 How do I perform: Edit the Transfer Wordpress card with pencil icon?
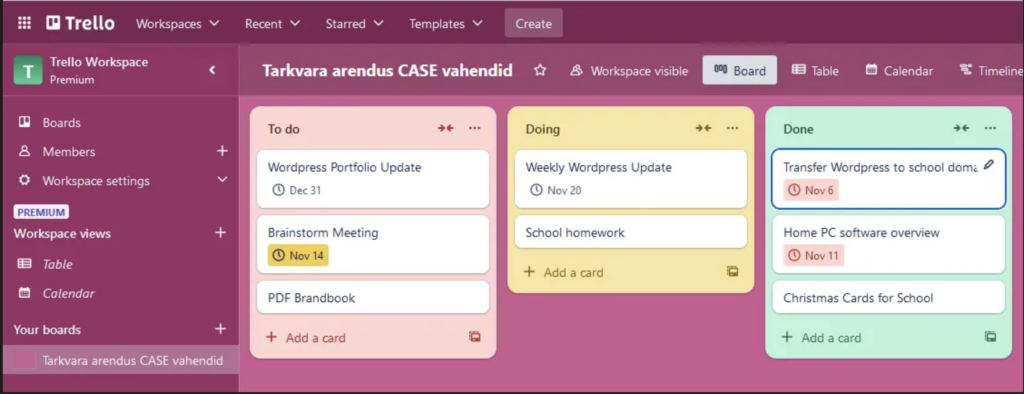point(989,165)
